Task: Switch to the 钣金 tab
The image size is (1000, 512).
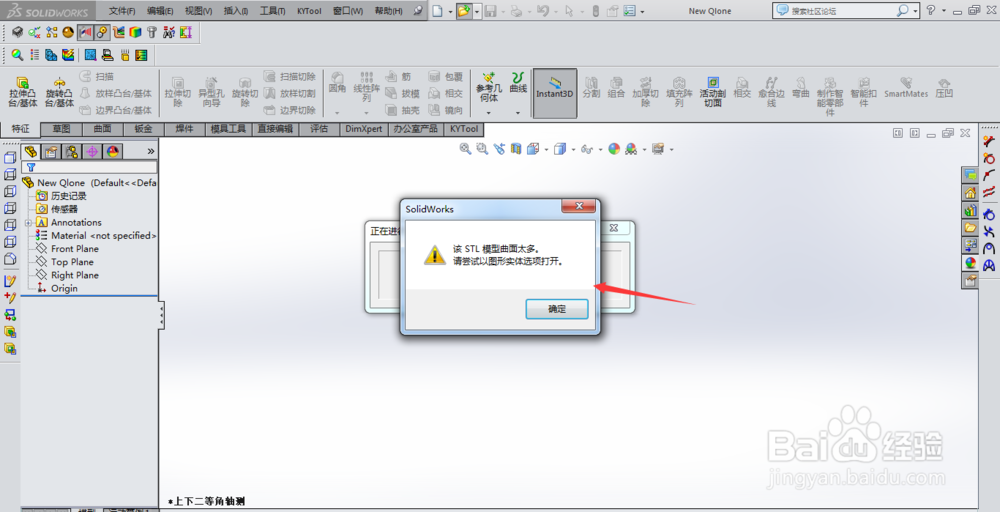Action: 143,129
